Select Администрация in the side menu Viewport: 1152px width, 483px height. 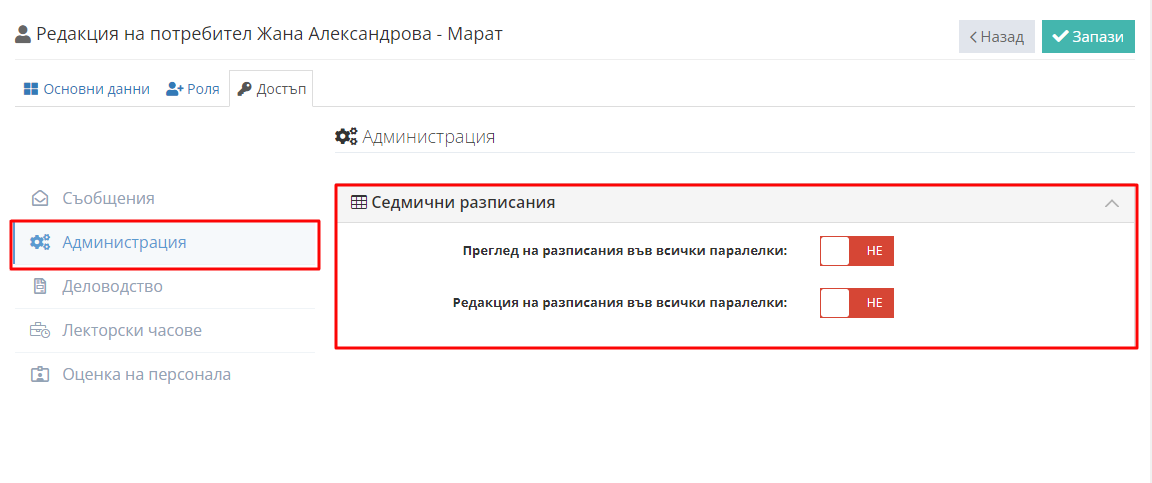(165, 243)
